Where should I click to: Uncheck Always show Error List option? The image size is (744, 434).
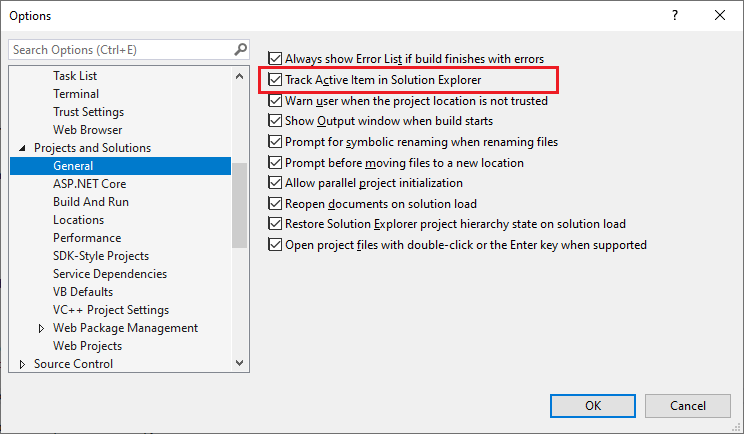277,60
